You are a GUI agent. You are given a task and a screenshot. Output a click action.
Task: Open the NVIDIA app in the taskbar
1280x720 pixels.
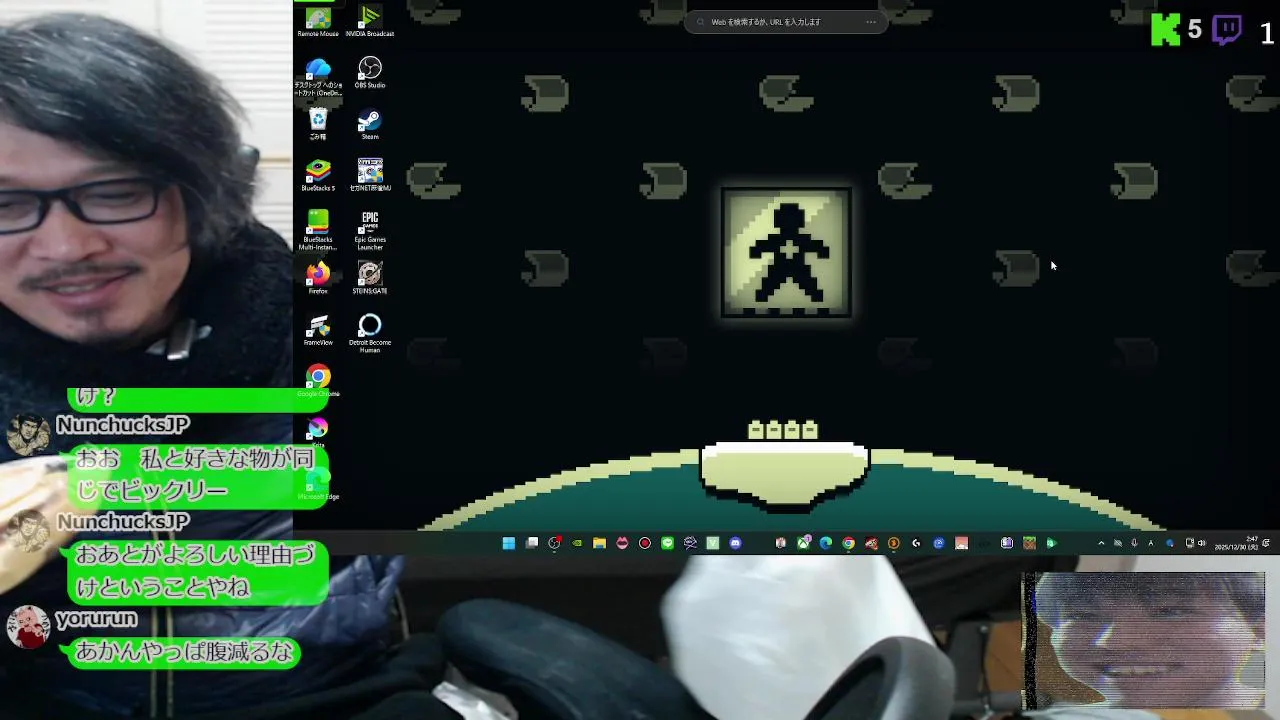coord(577,543)
